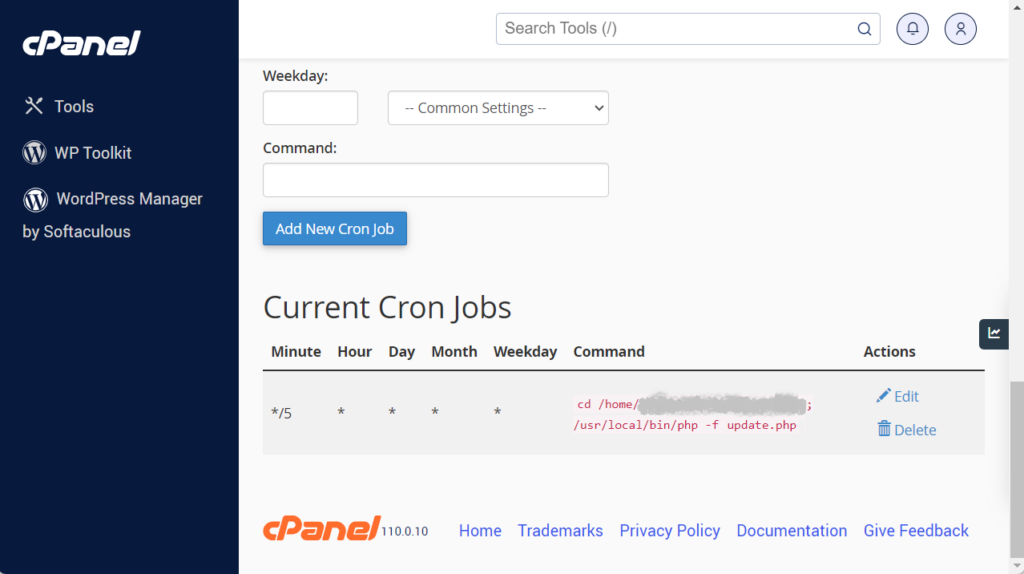
Task: Open the Documentation footer link
Action: 792,531
